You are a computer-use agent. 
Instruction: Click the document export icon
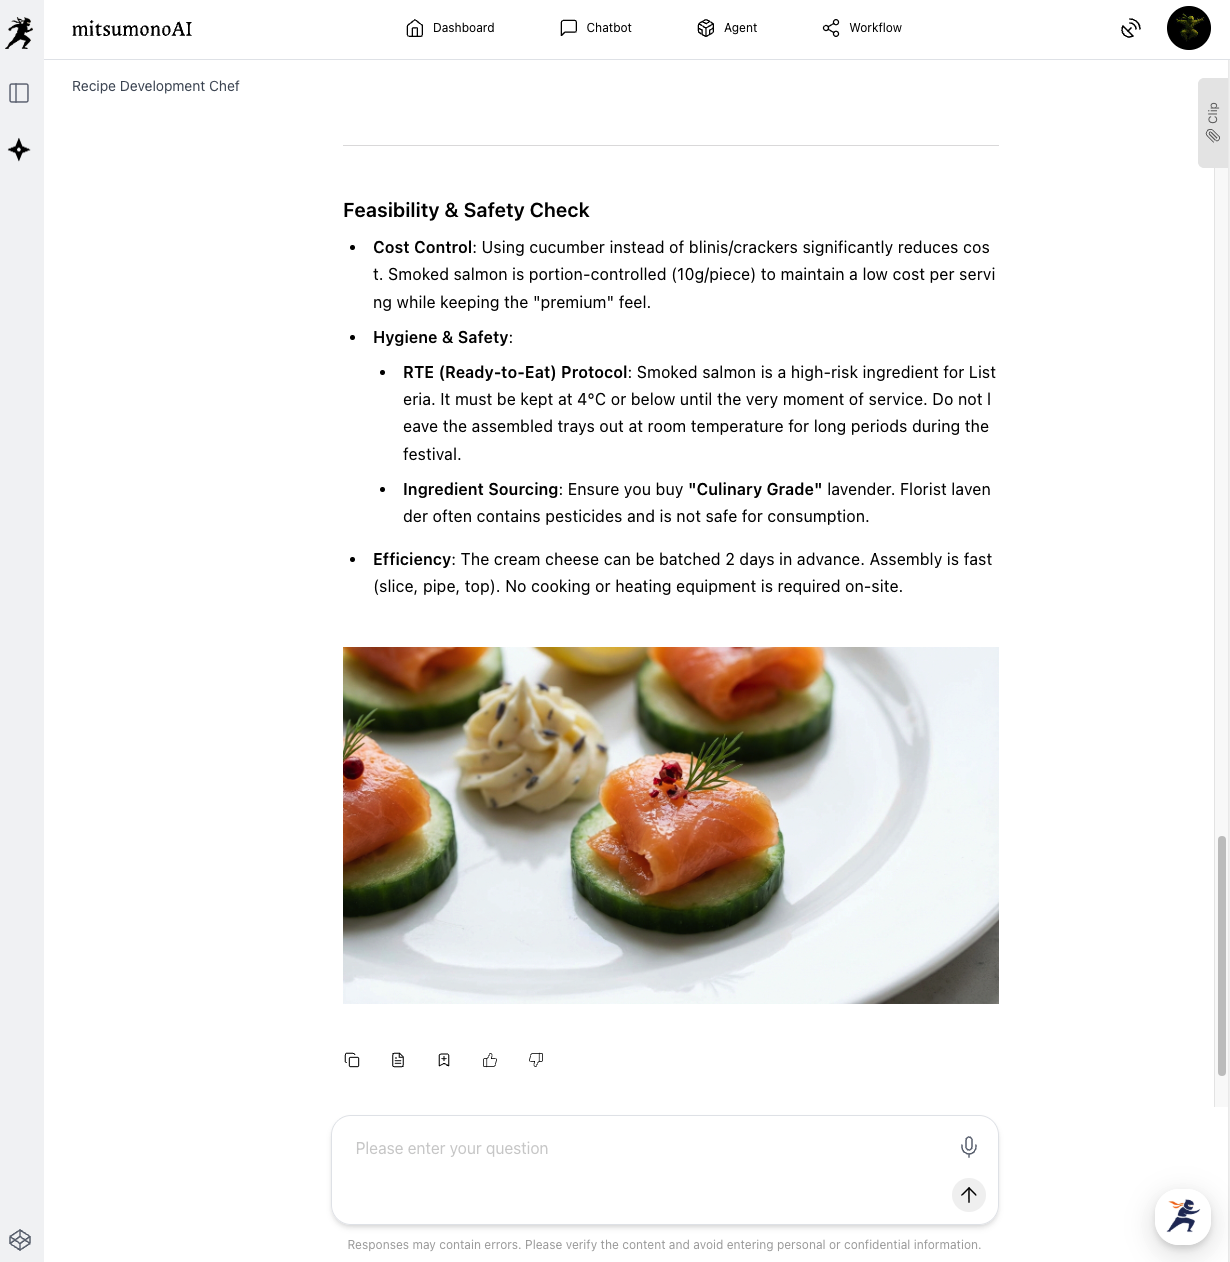[398, 1060]
